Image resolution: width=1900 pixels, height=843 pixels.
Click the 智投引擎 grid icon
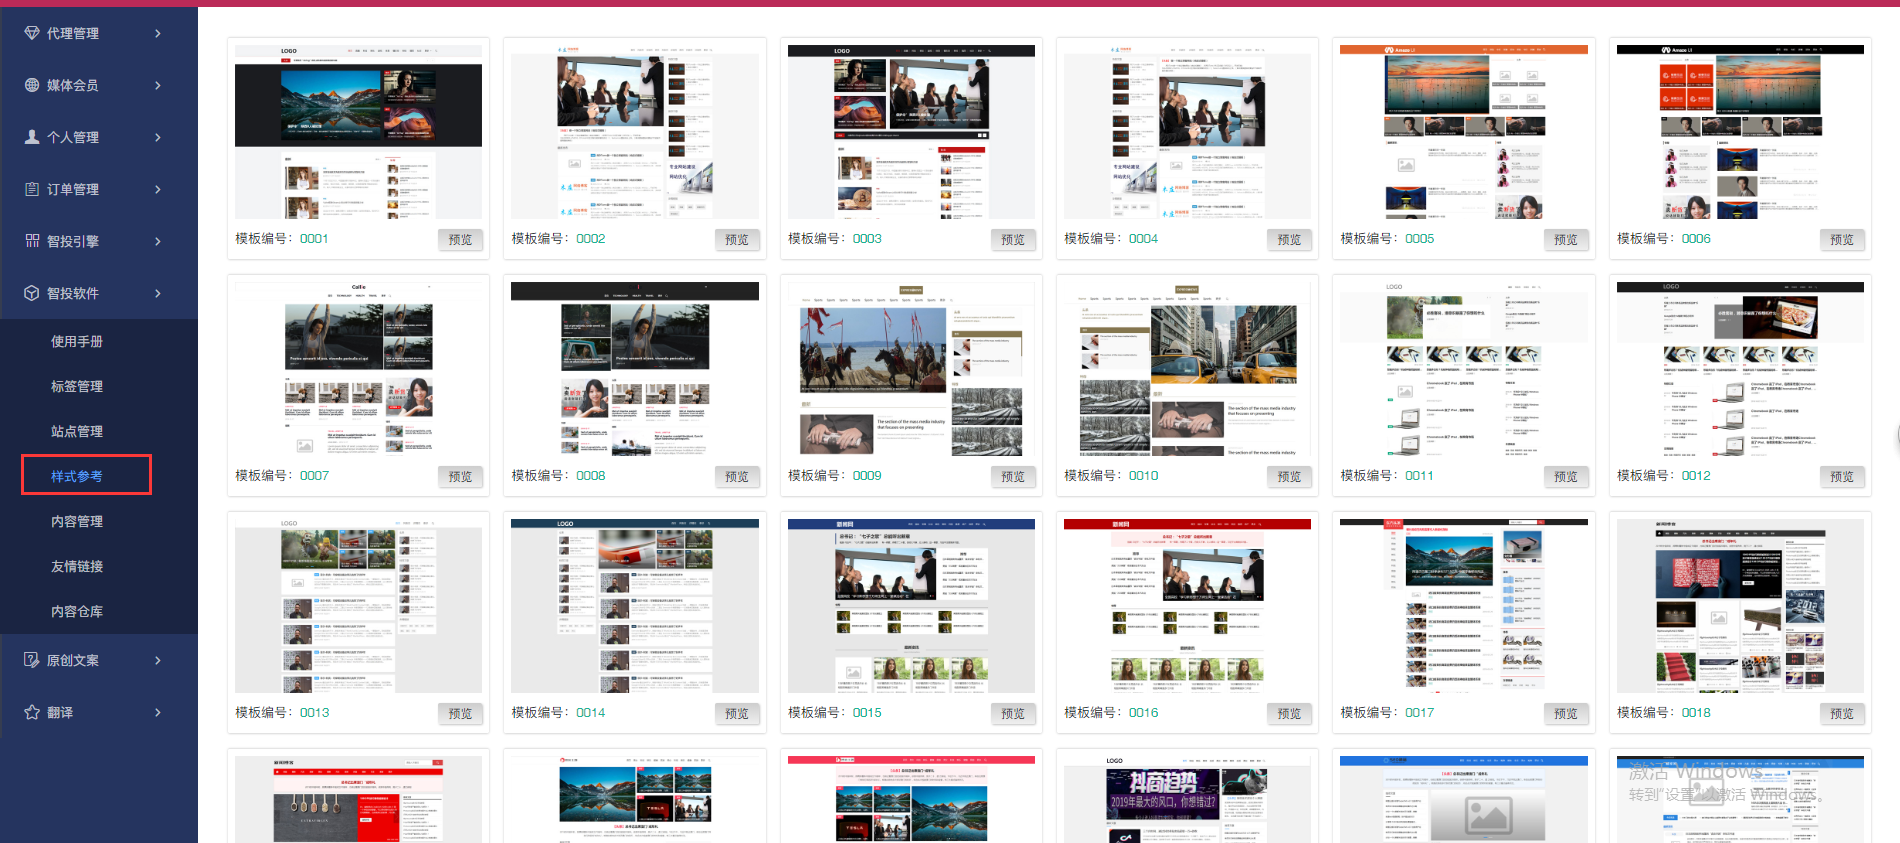coord(32,241)
